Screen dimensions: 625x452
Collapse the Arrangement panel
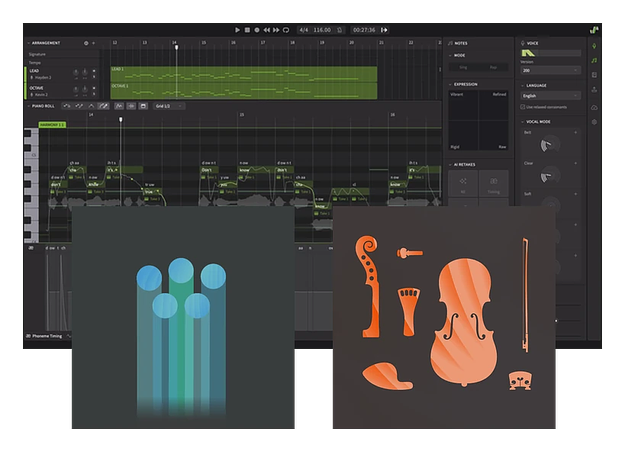29,43
